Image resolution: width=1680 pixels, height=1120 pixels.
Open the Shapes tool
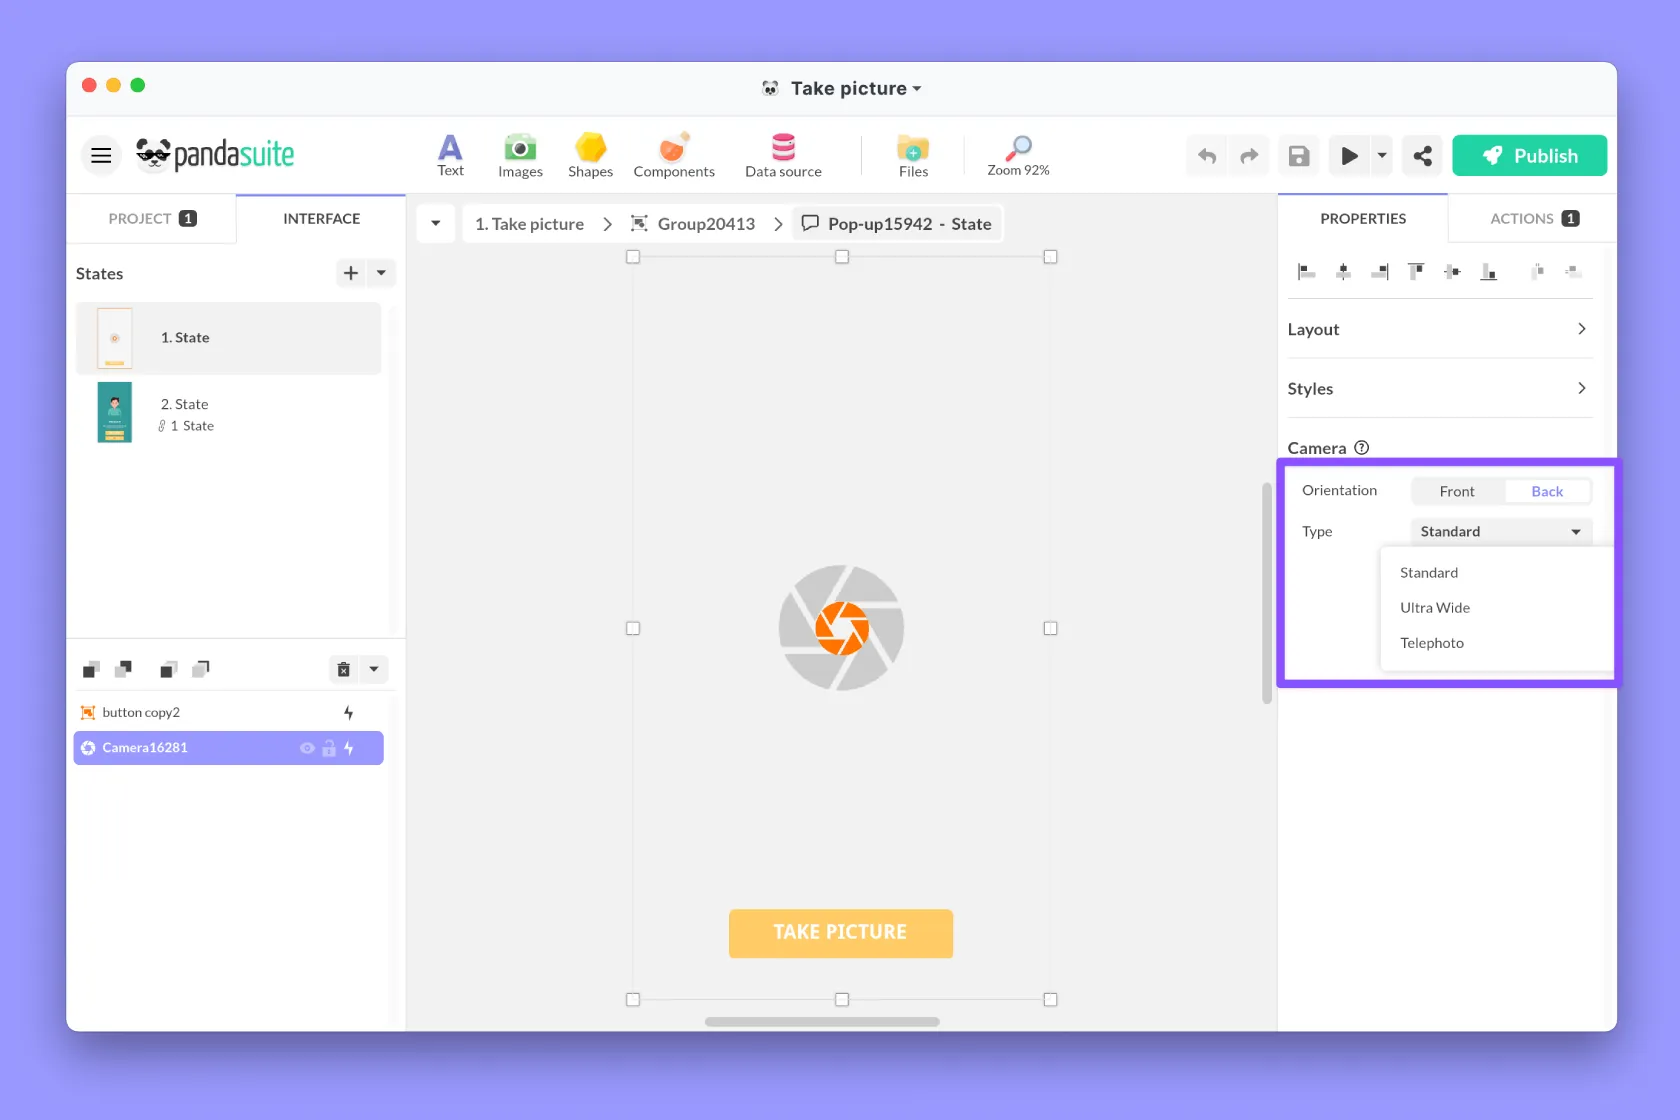[x=590, y=155]
